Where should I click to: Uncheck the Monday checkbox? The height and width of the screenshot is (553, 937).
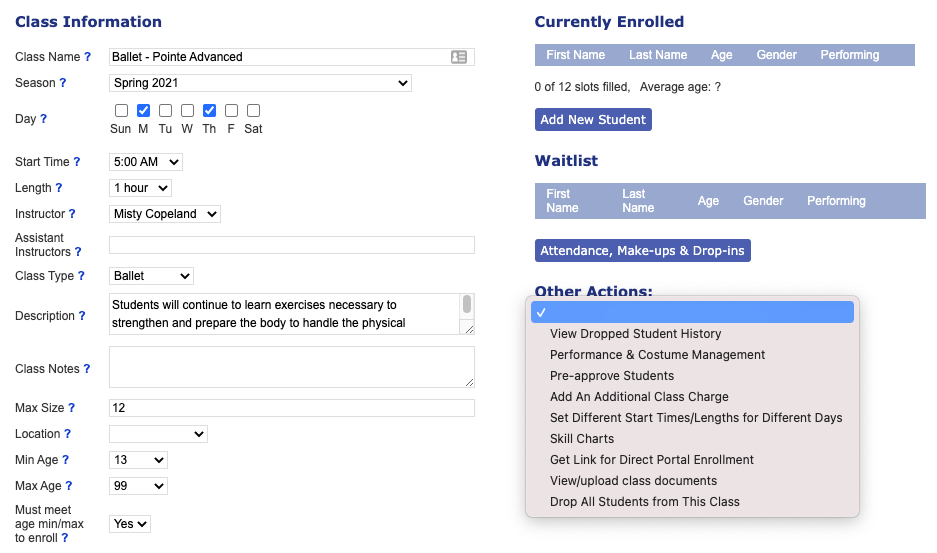tap(143, 111)
